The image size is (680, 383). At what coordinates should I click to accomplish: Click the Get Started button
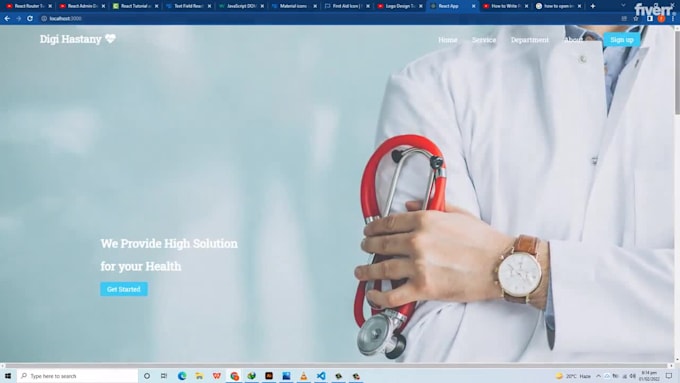tap(124, 289)
